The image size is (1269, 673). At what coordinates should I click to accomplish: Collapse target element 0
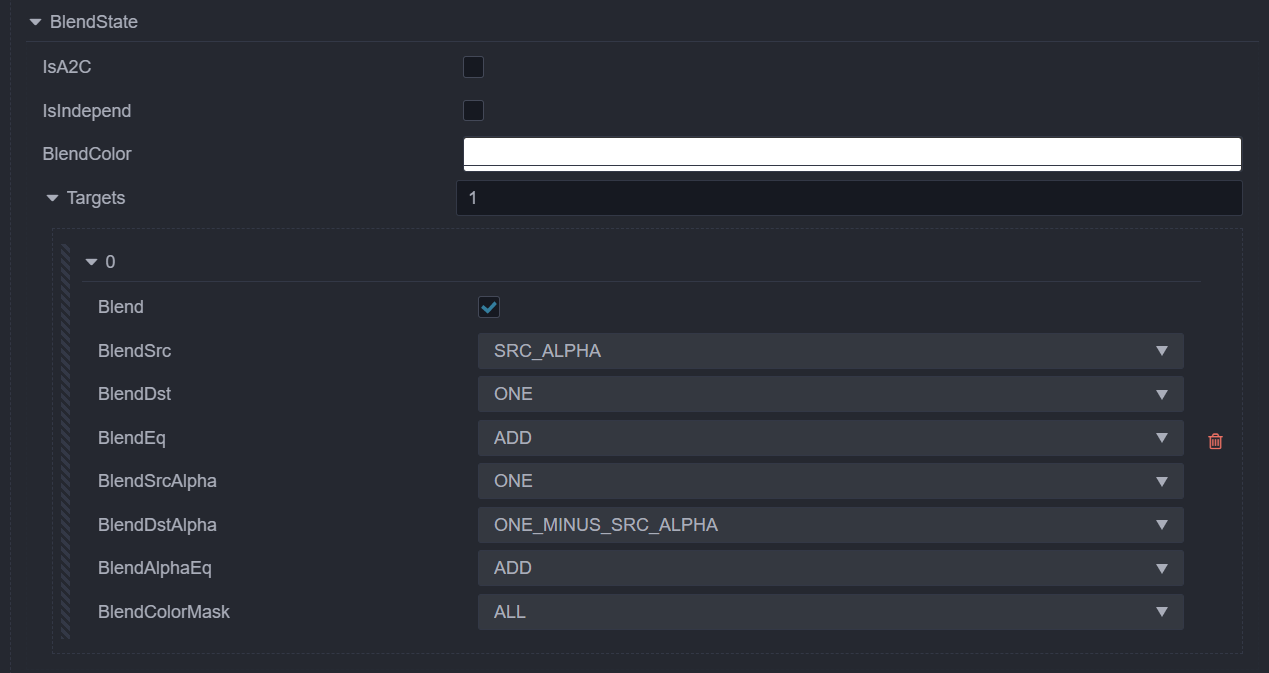tap(92, 262)
